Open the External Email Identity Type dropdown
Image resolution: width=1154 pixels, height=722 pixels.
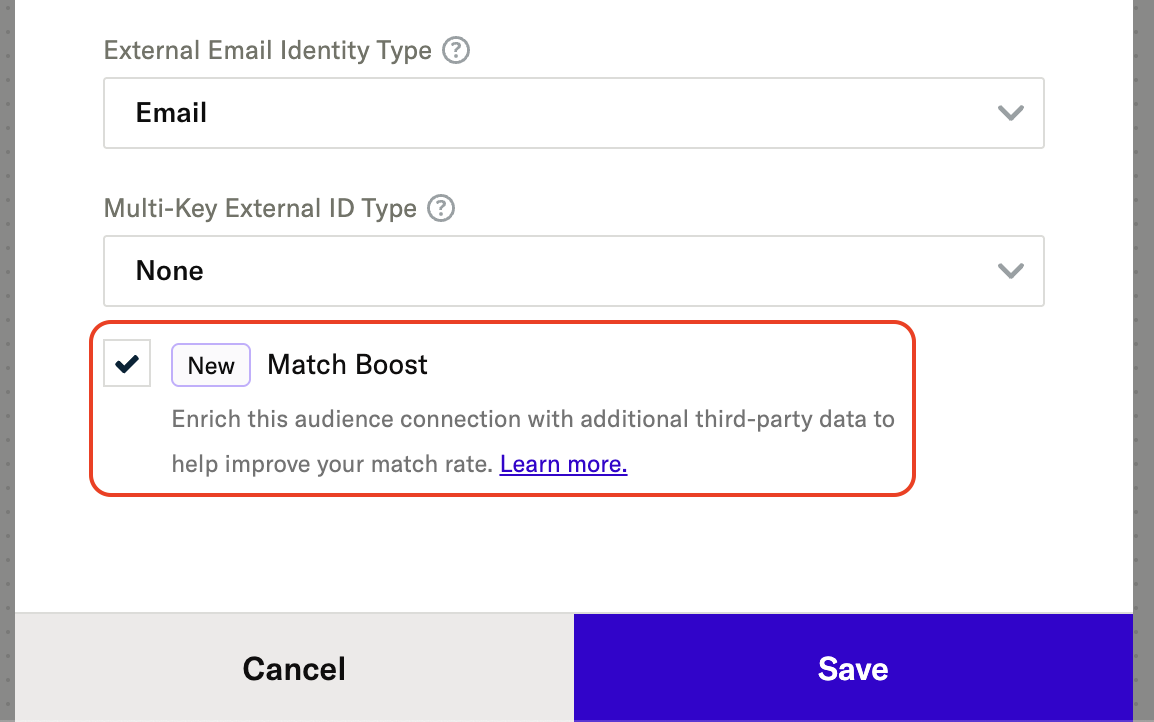pos(573,113)
